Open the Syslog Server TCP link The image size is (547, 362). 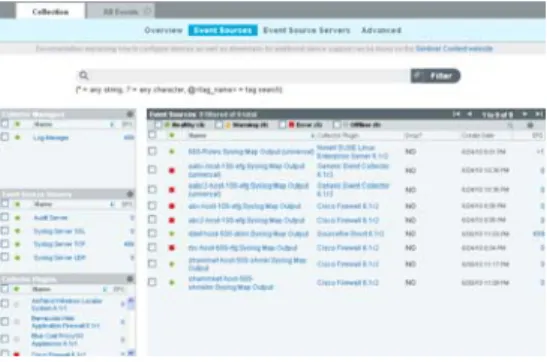(59, 244)
